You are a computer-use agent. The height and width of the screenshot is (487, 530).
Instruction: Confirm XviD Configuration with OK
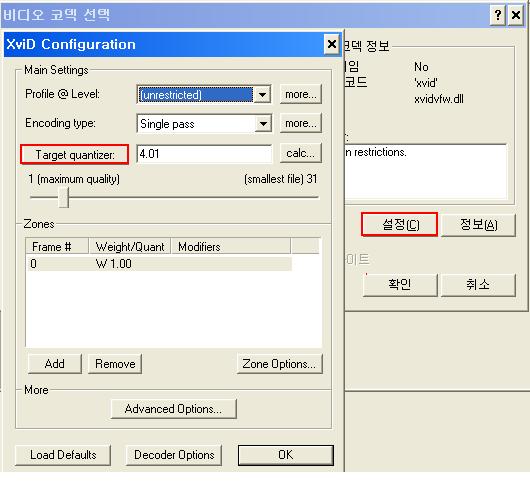(286, 455)
